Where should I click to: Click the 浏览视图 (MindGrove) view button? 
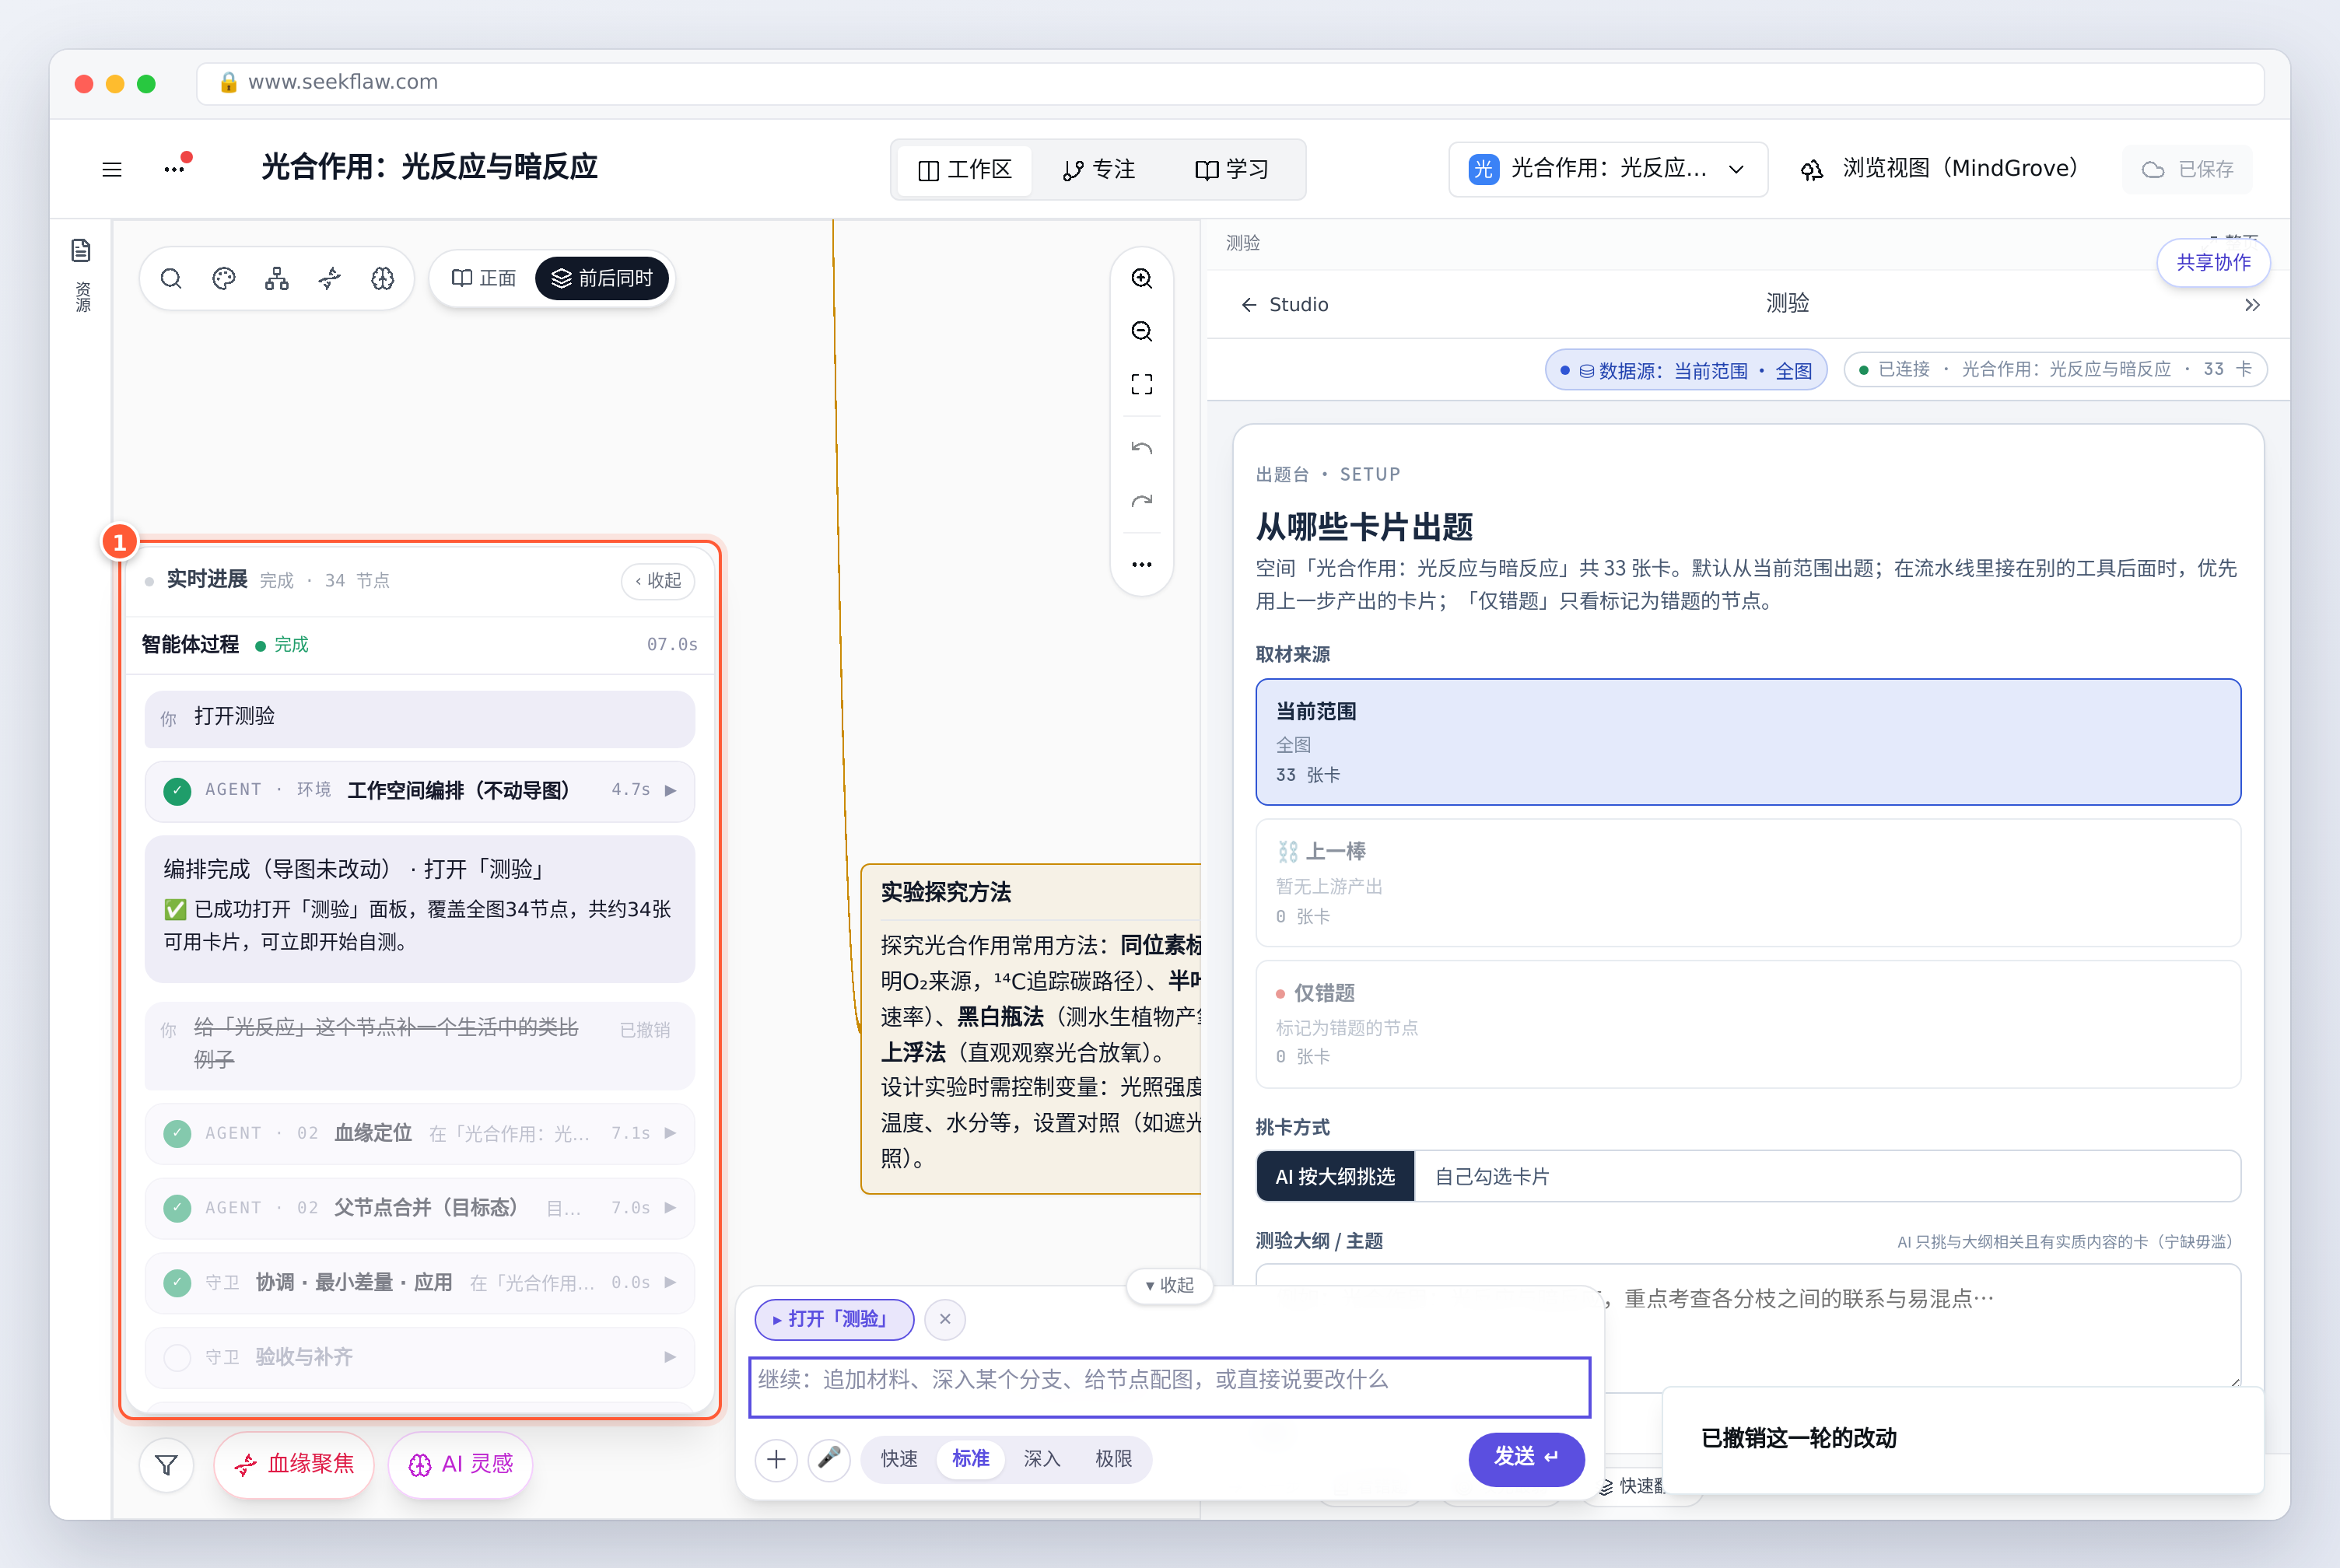coord(1939,169)
